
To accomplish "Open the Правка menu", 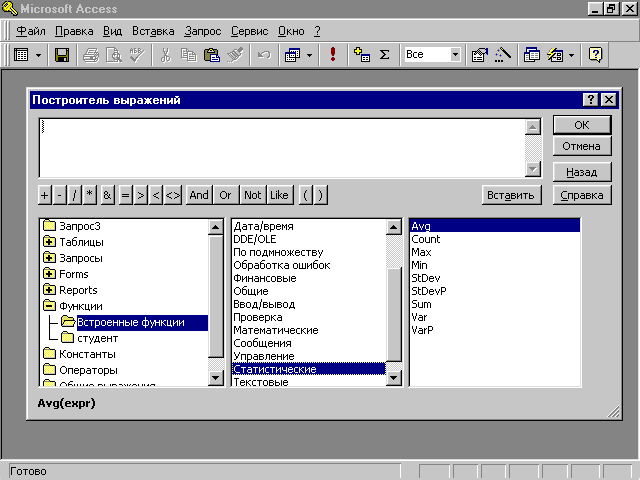I will 74,31.
